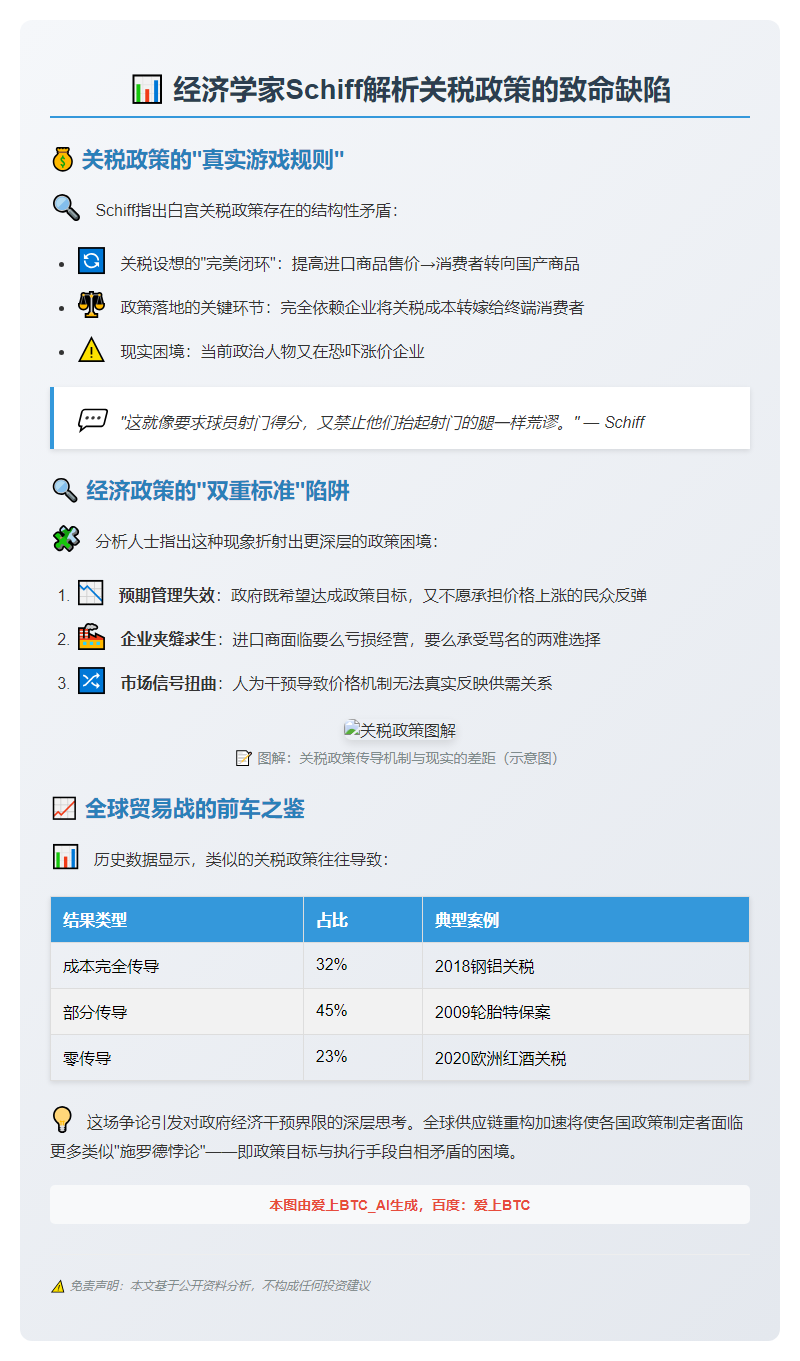The width and height of the screenshot is (800, 1361).
Task: Click the yellow warning triangle beside 现实困境
Action: [x=91, y=350]
